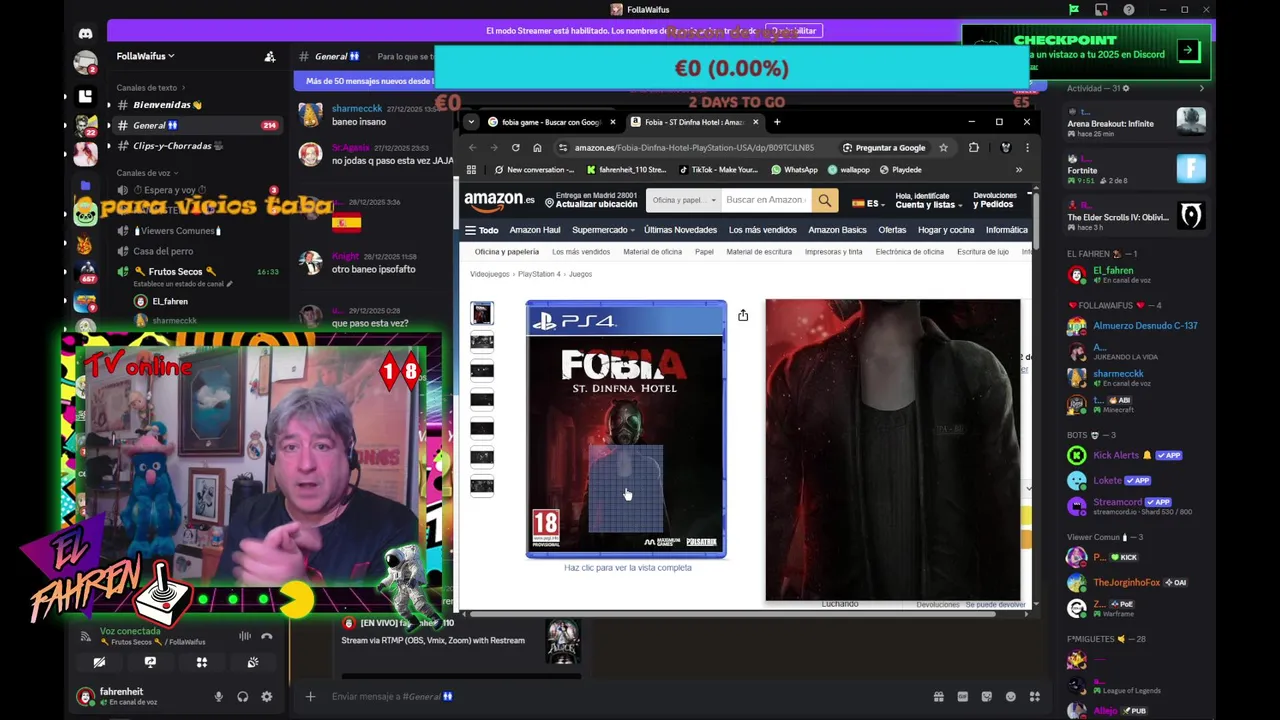1280x720 pixels.
Task: Click Los más vendidos in Amazon nav bar
Action: point(762,230)
